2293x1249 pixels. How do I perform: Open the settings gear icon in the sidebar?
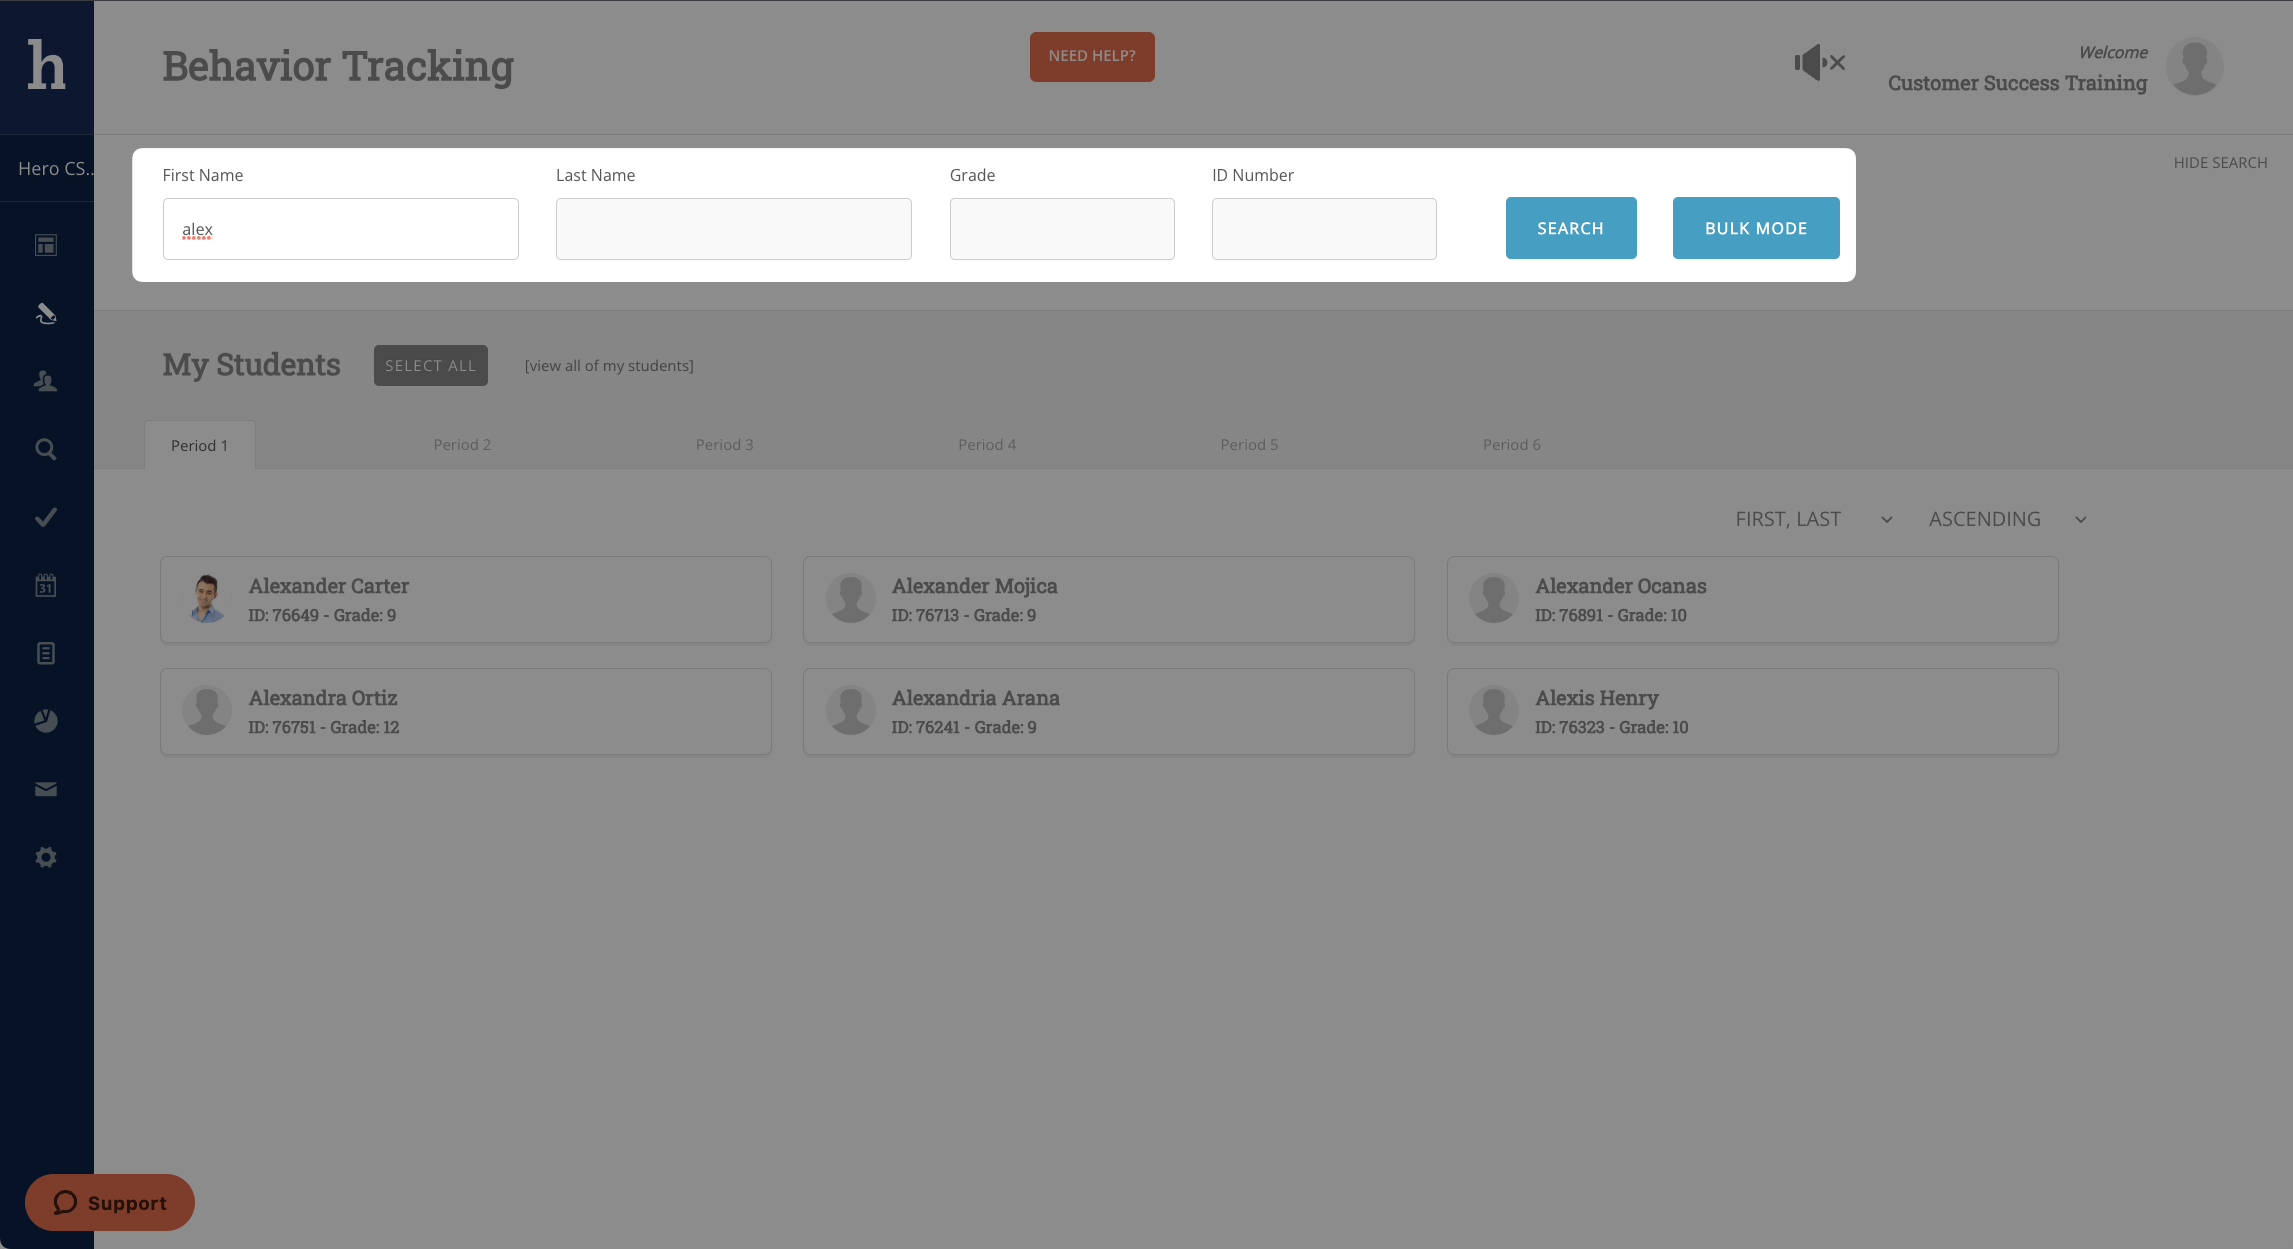pyautogui.click(x=46, y=857)
